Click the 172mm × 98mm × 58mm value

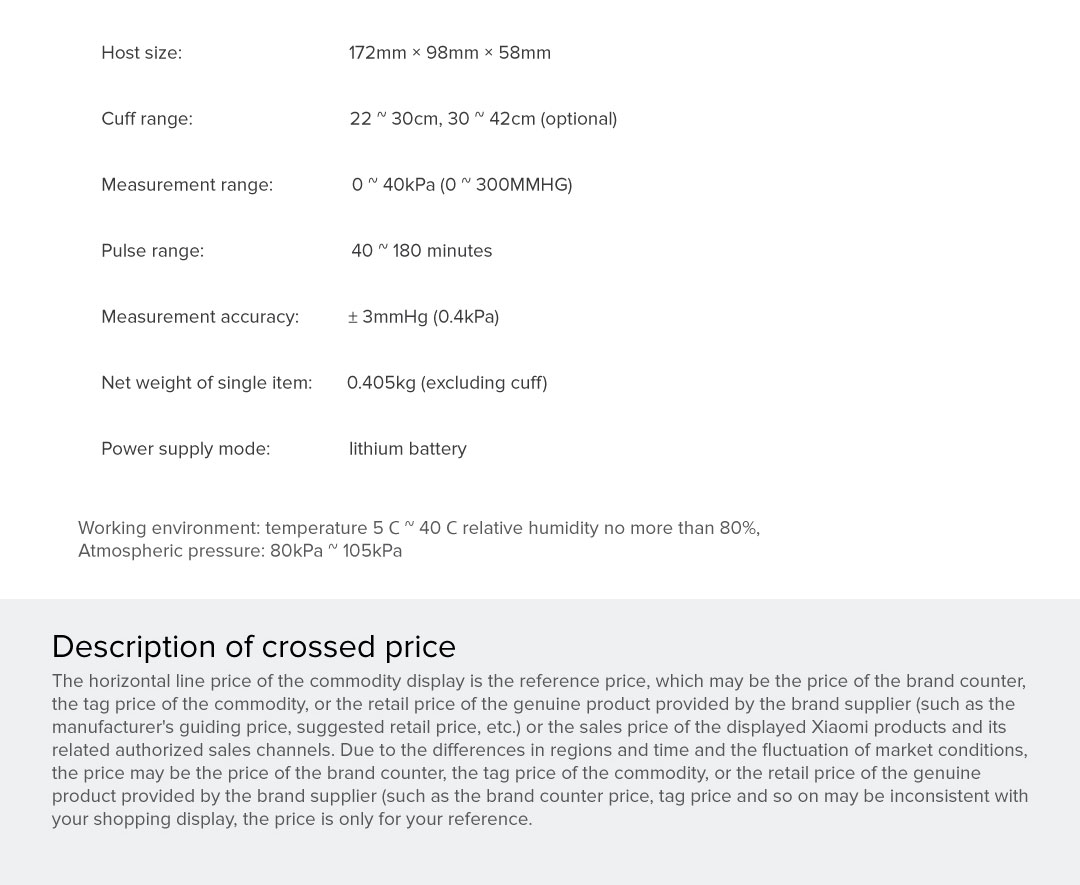click(449, 53)
